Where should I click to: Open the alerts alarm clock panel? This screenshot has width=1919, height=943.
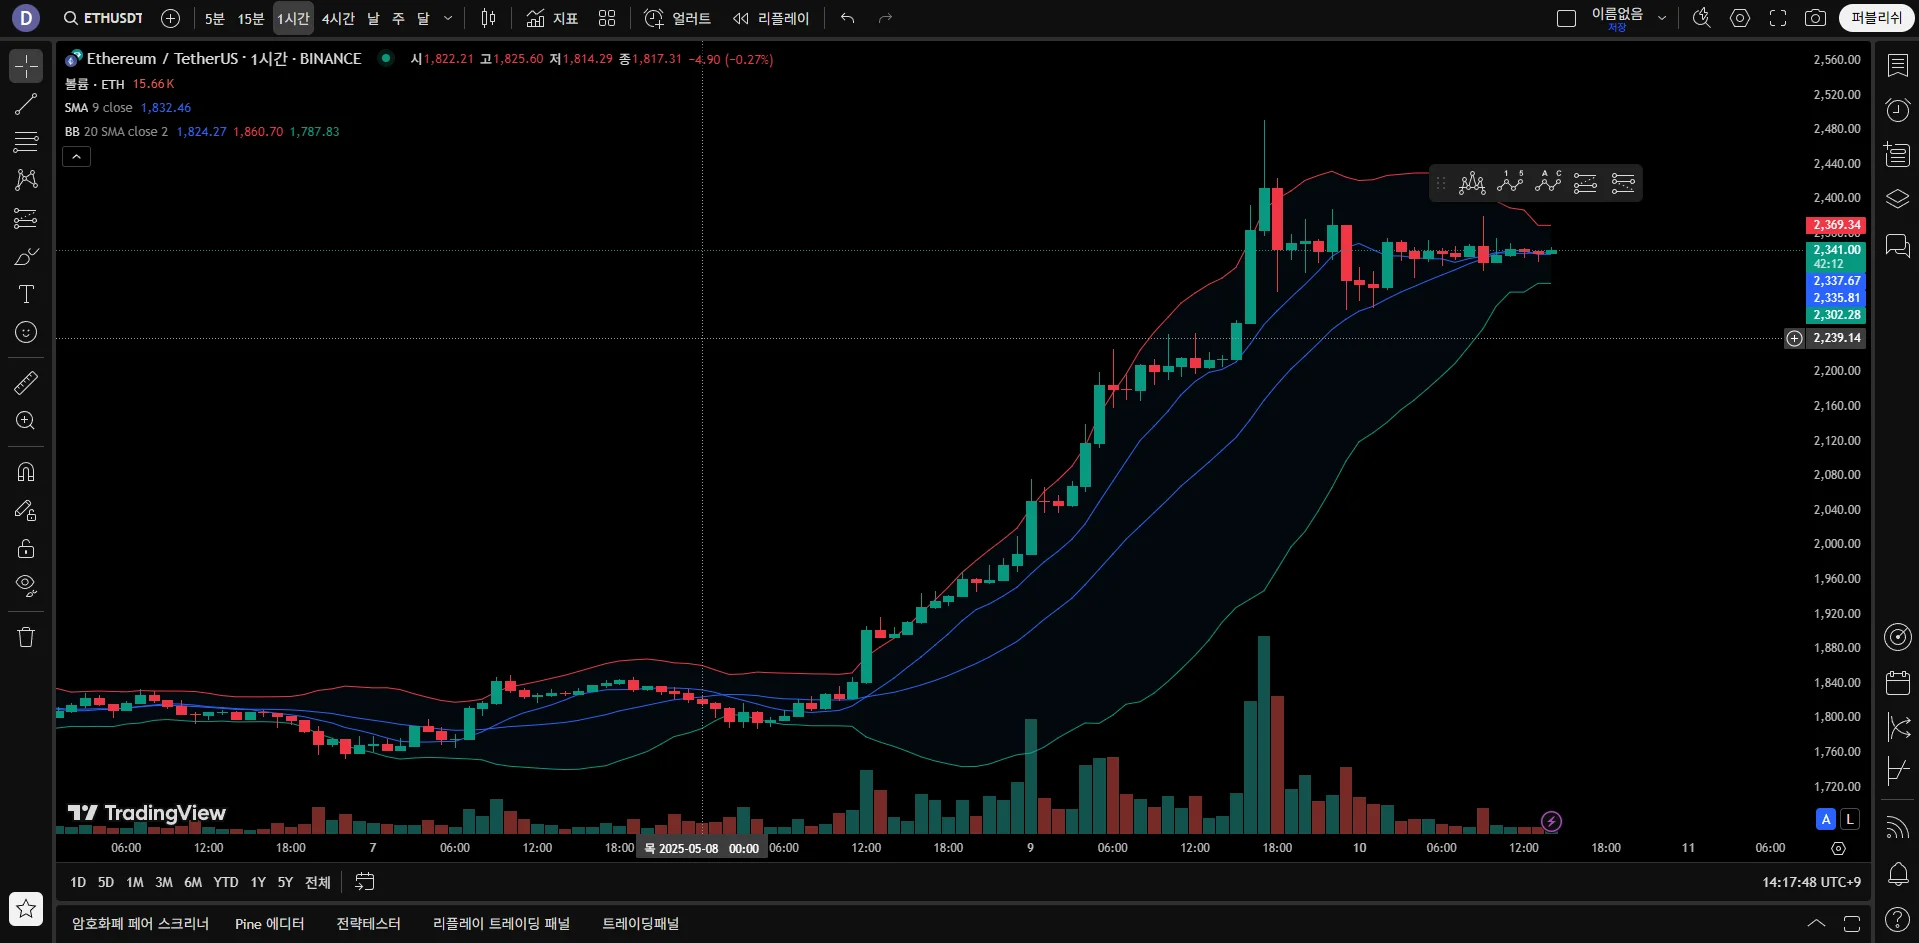(1897, 110)
